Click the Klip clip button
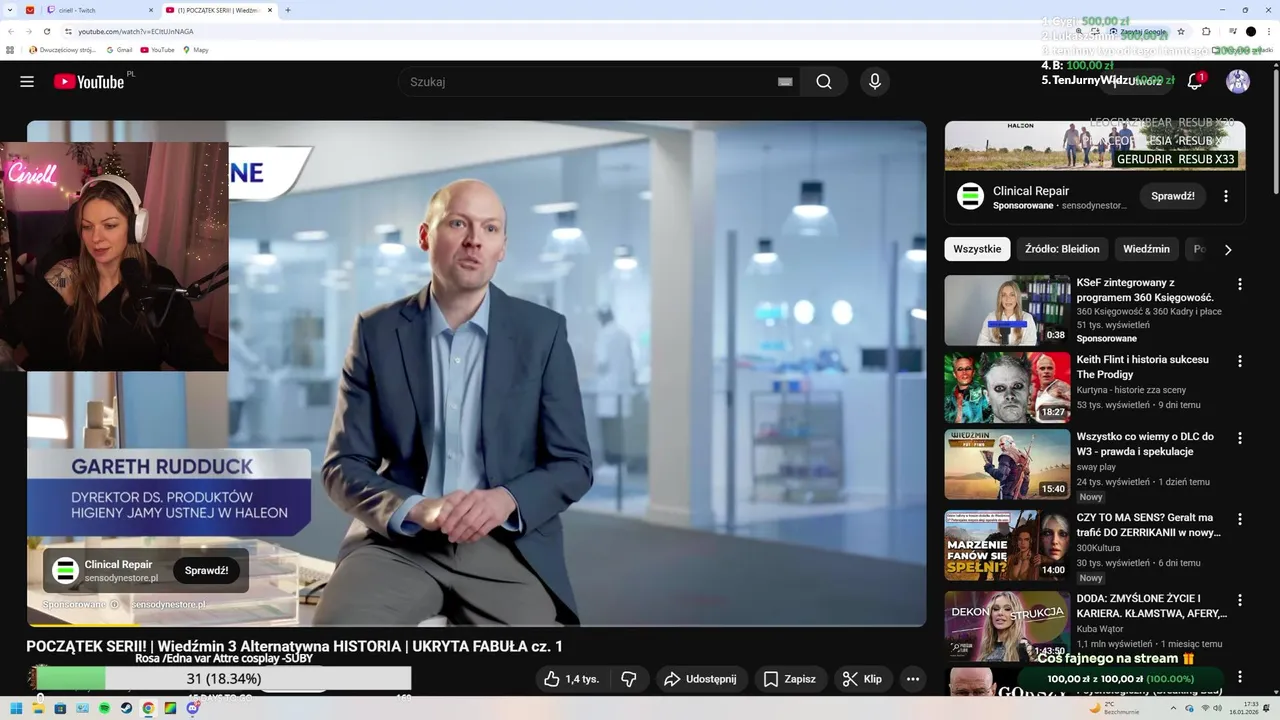1280x720 pixels. tap(862, 679)
